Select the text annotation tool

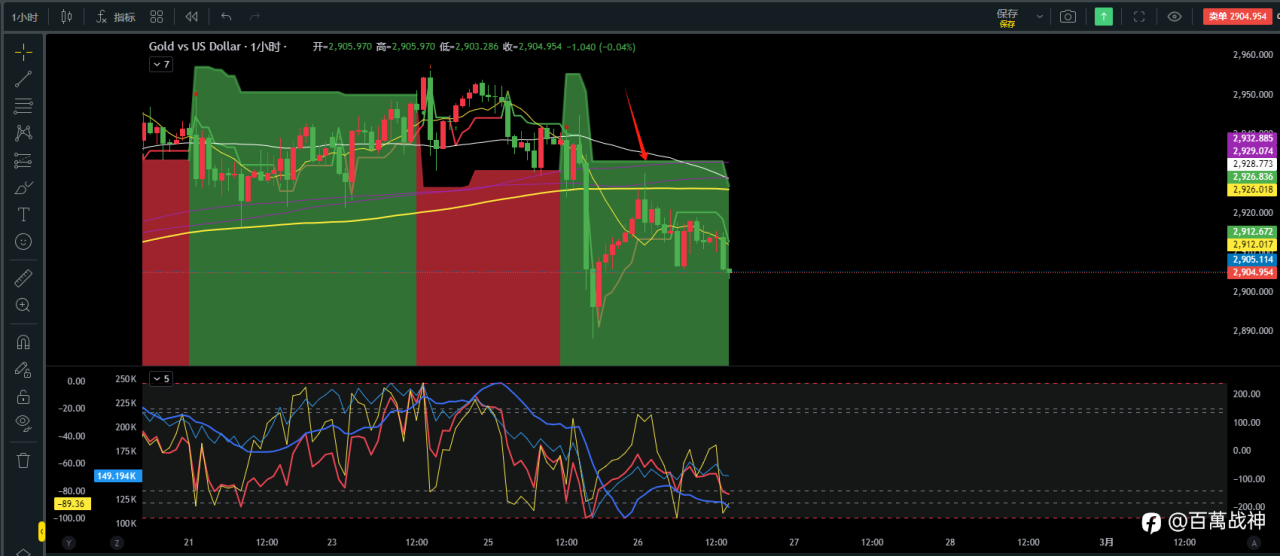[x=23, y=214]
